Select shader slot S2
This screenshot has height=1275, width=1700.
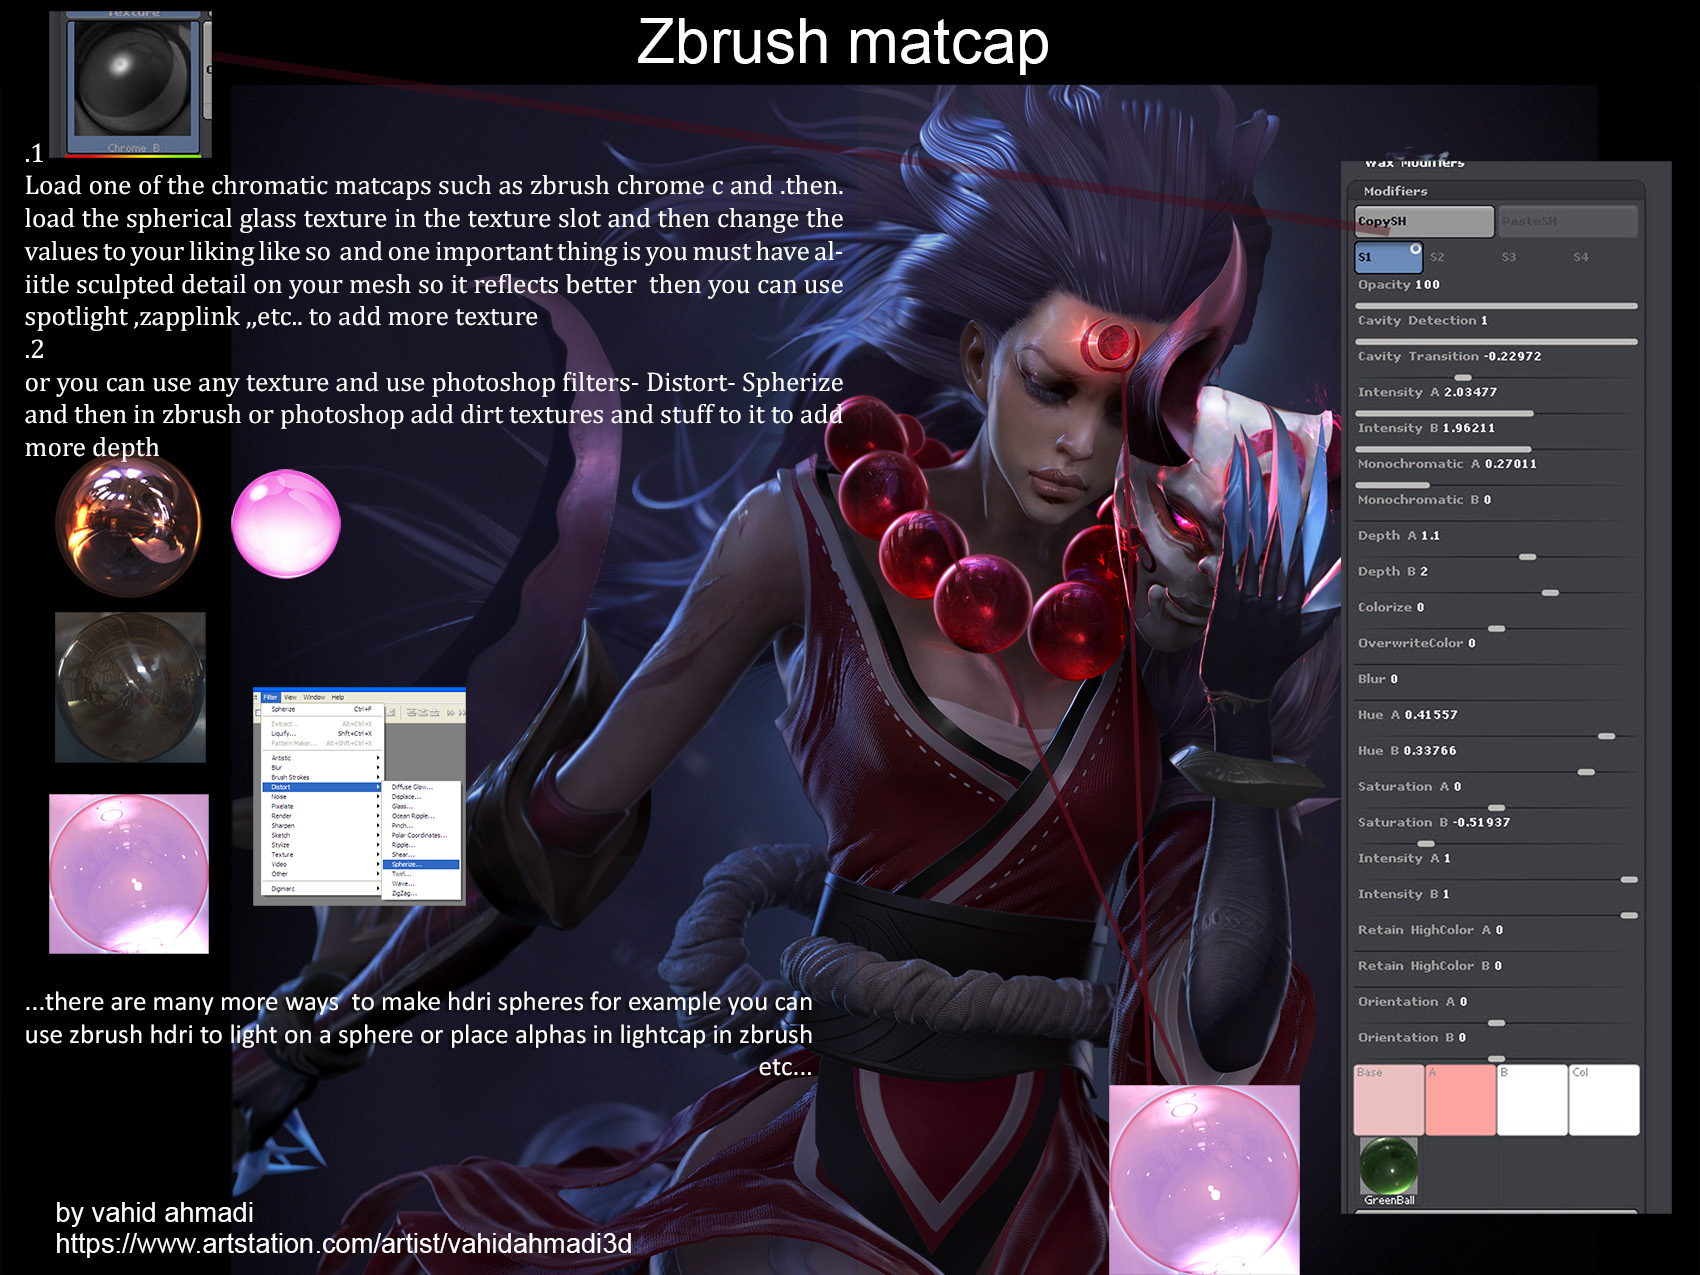1437,257
